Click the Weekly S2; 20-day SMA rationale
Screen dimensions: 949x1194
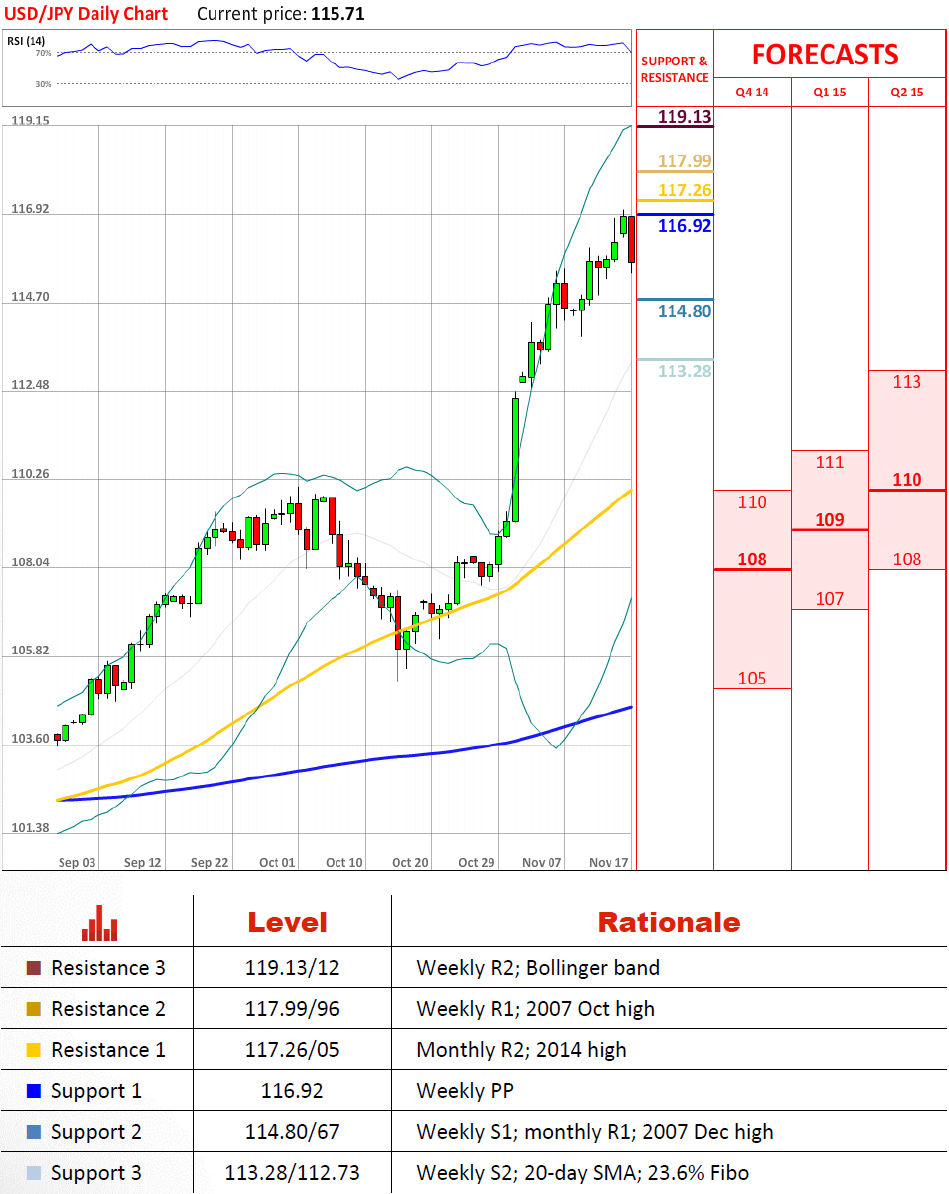[x=583, y=1173]
